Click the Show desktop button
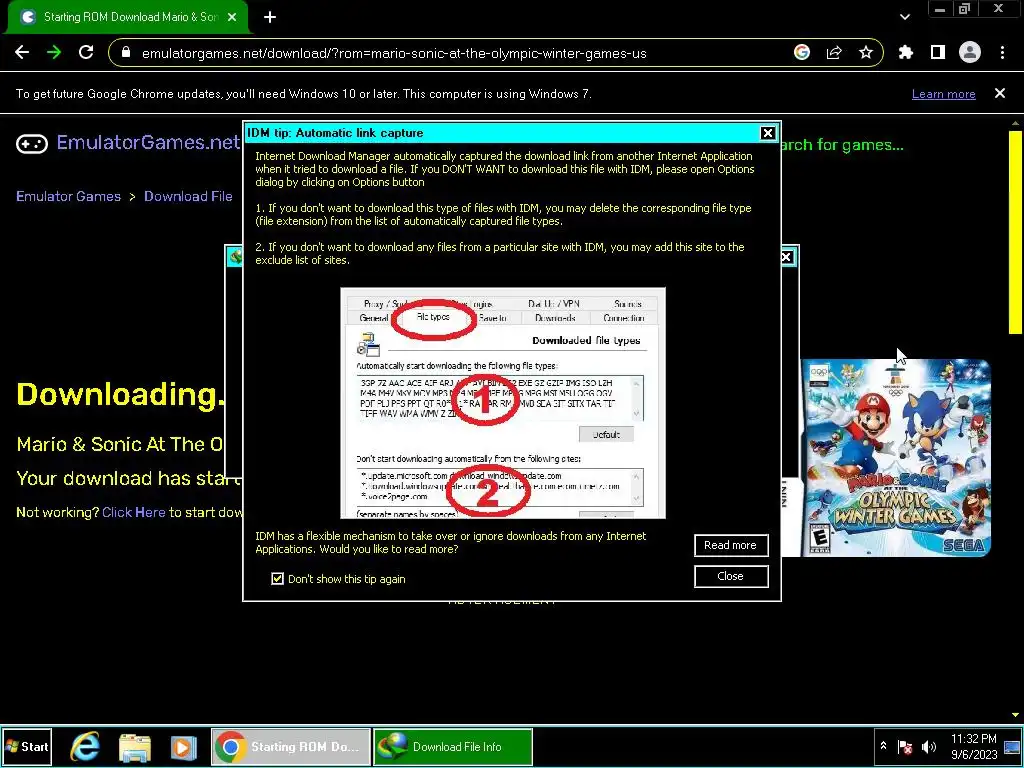Image resolution: width=1024 pixels, height=768 pixels. coord(1013,746)
